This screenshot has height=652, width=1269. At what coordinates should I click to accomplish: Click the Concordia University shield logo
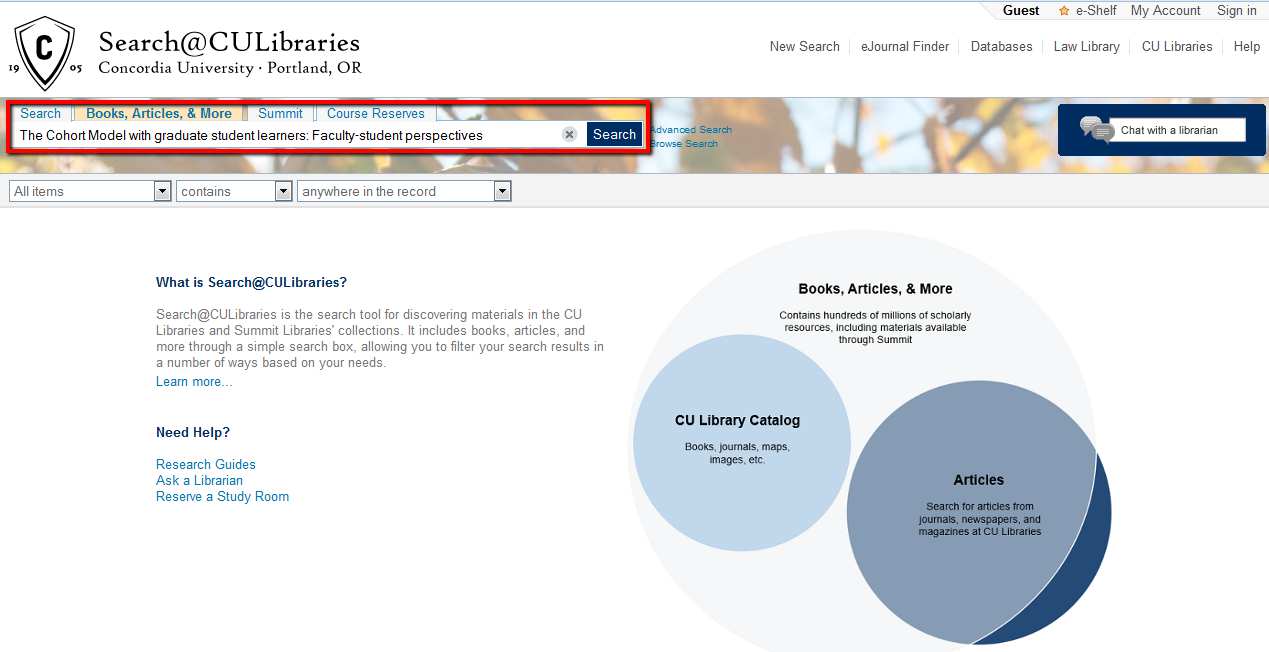[44, 53]
